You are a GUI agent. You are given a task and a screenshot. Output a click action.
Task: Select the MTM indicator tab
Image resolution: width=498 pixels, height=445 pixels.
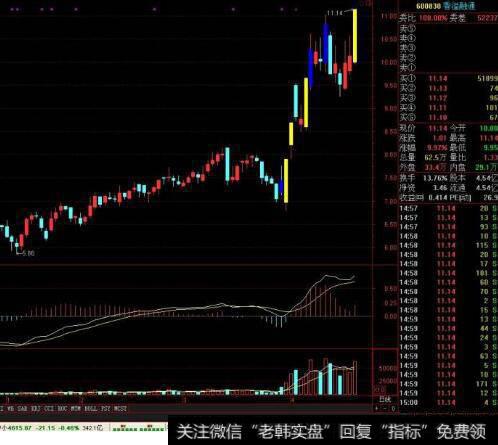click(76, 408)
